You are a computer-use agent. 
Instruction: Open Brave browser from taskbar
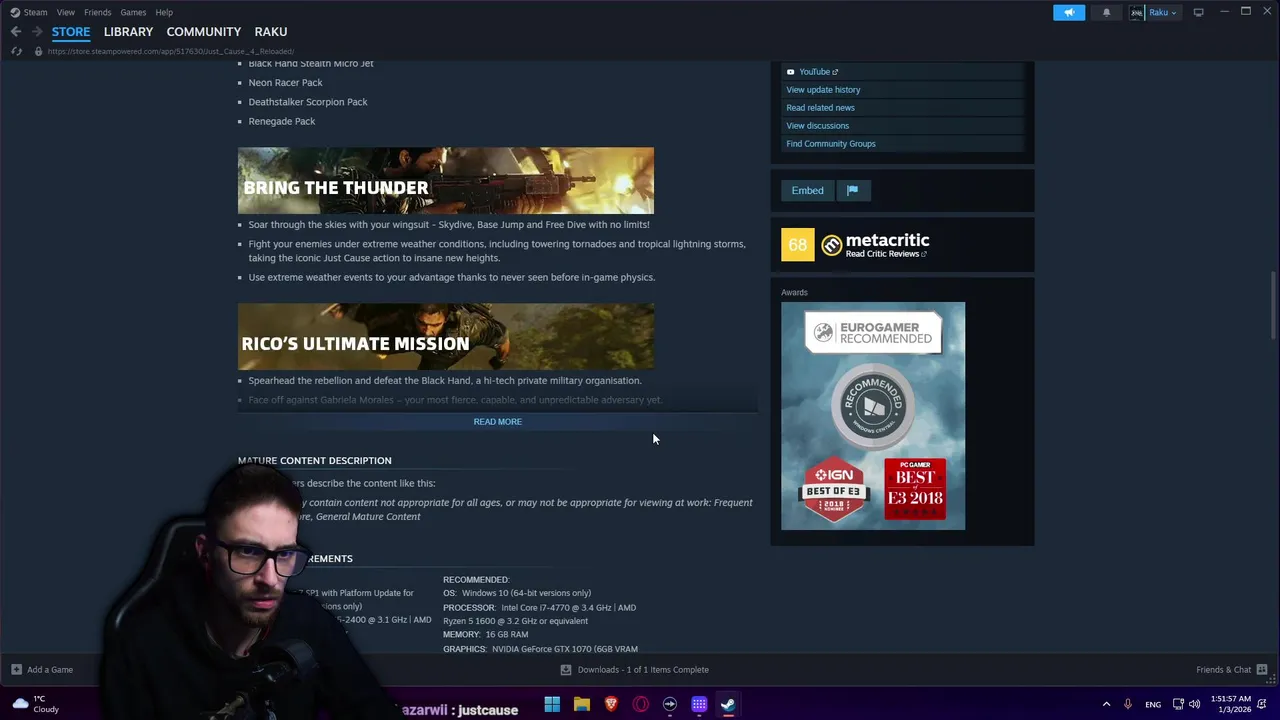point(611,705)
